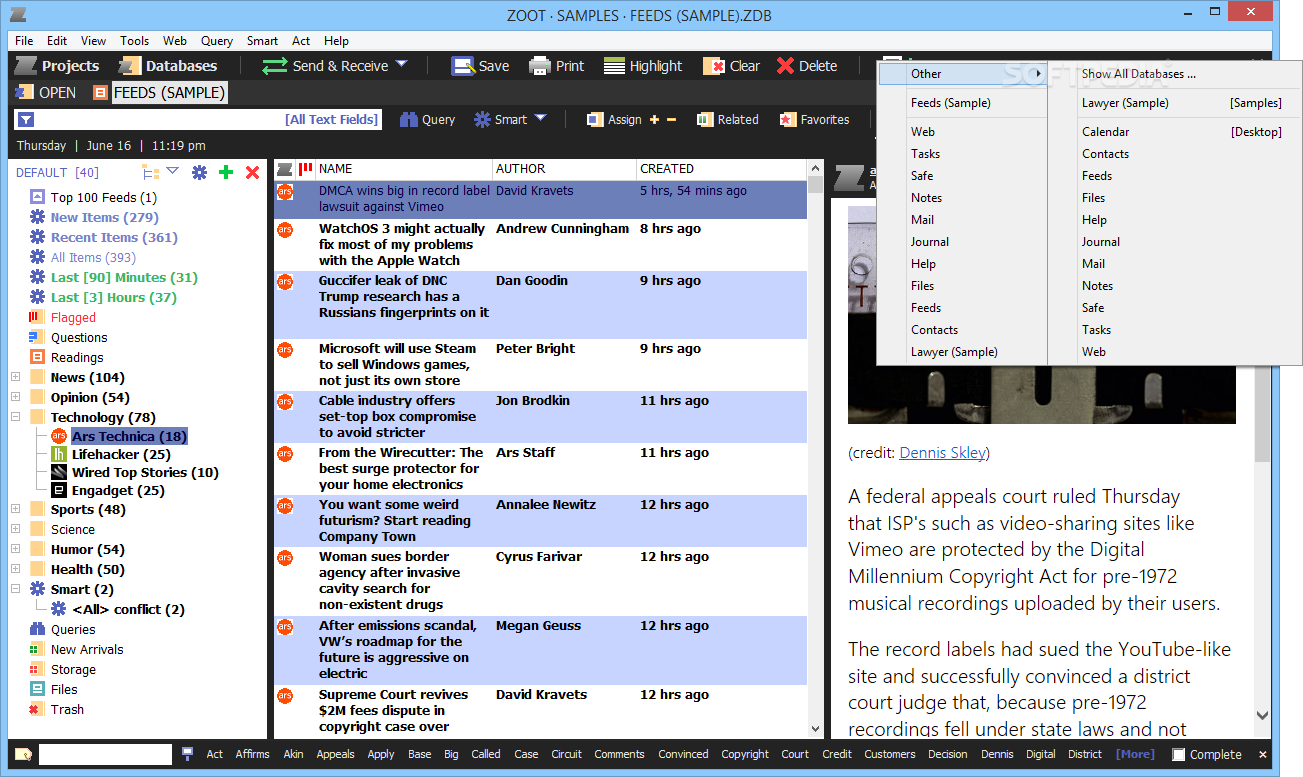Click the Smart gear toolbar button

click(x=500, y=119)
